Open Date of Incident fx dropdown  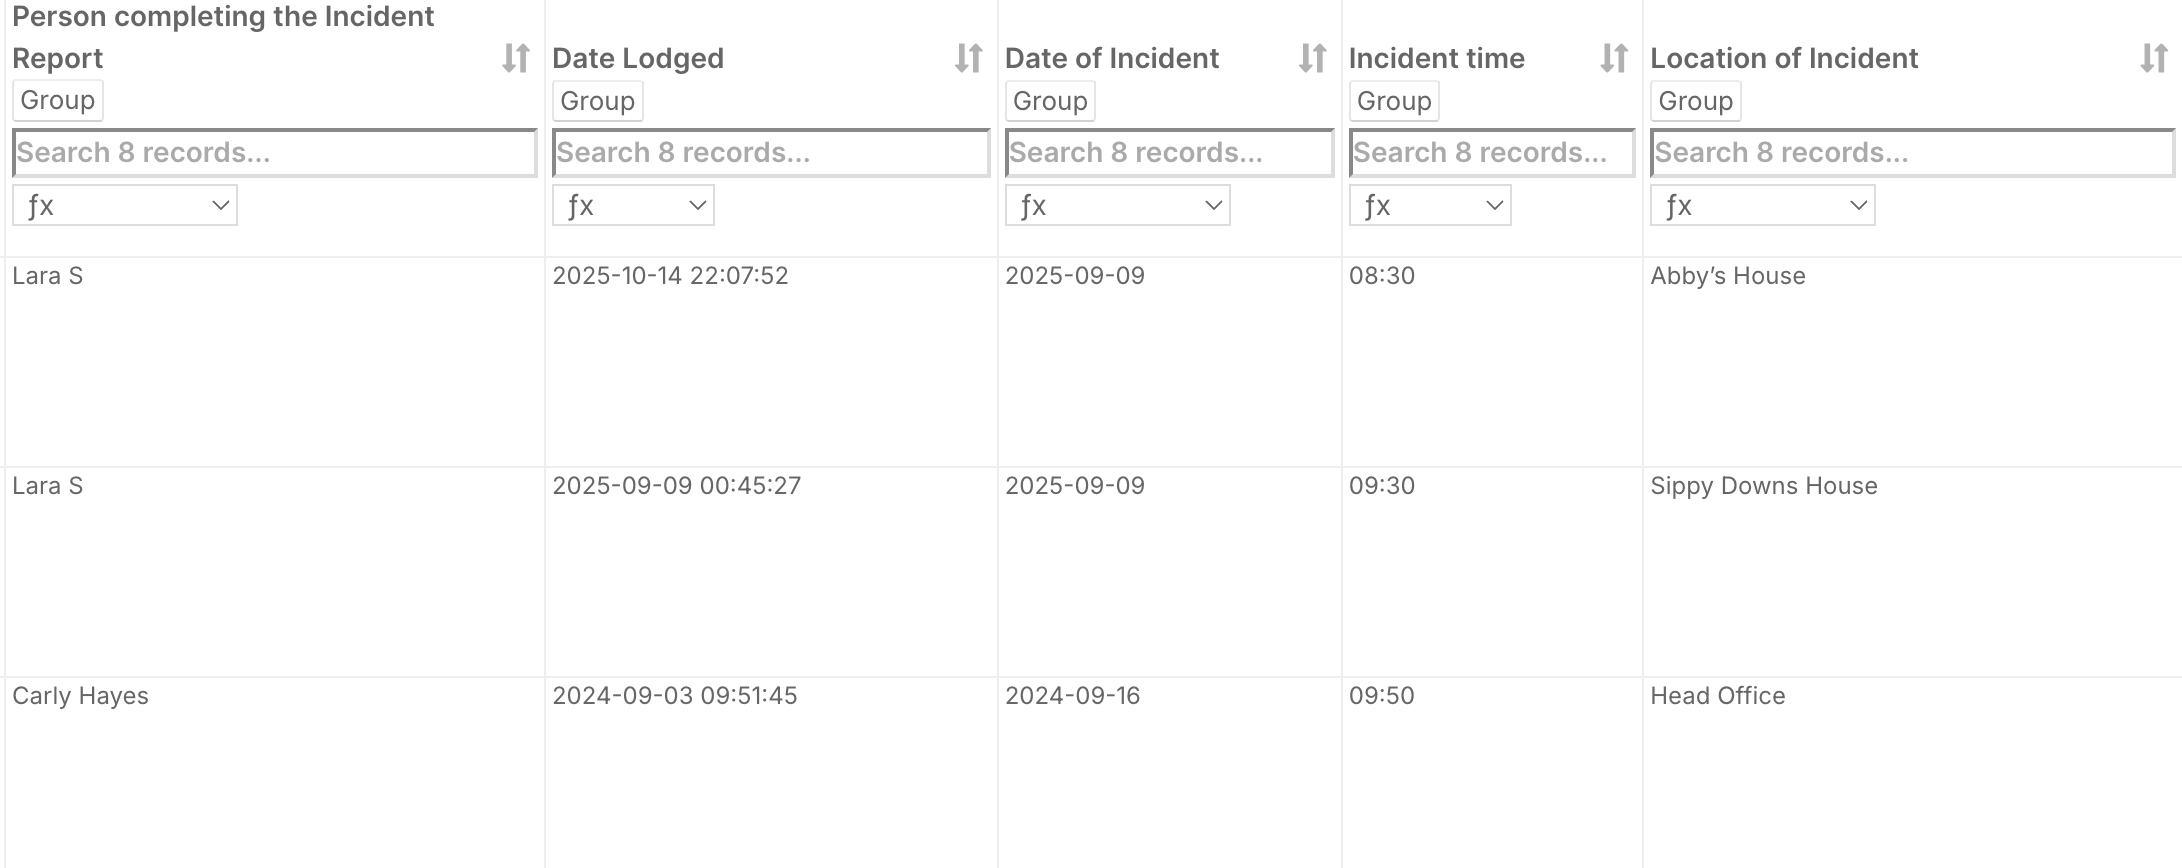point(1117,206)
